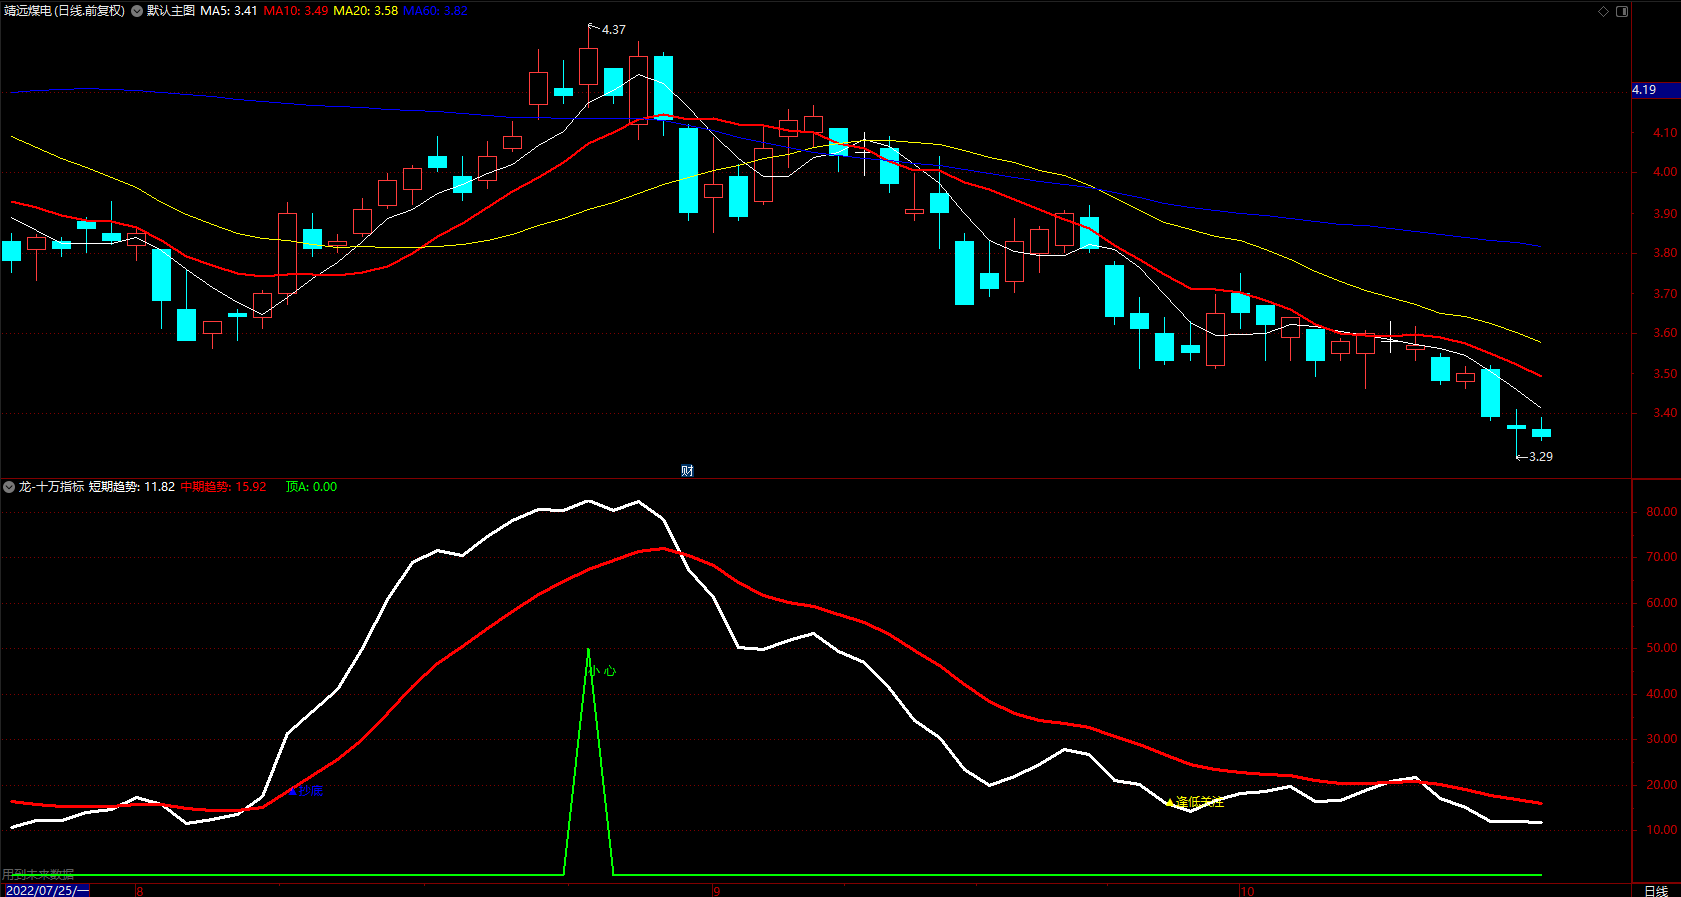Open the main chart indicator dropdown arrow
Screen dimensions: 1681x897
coord(137,11)
